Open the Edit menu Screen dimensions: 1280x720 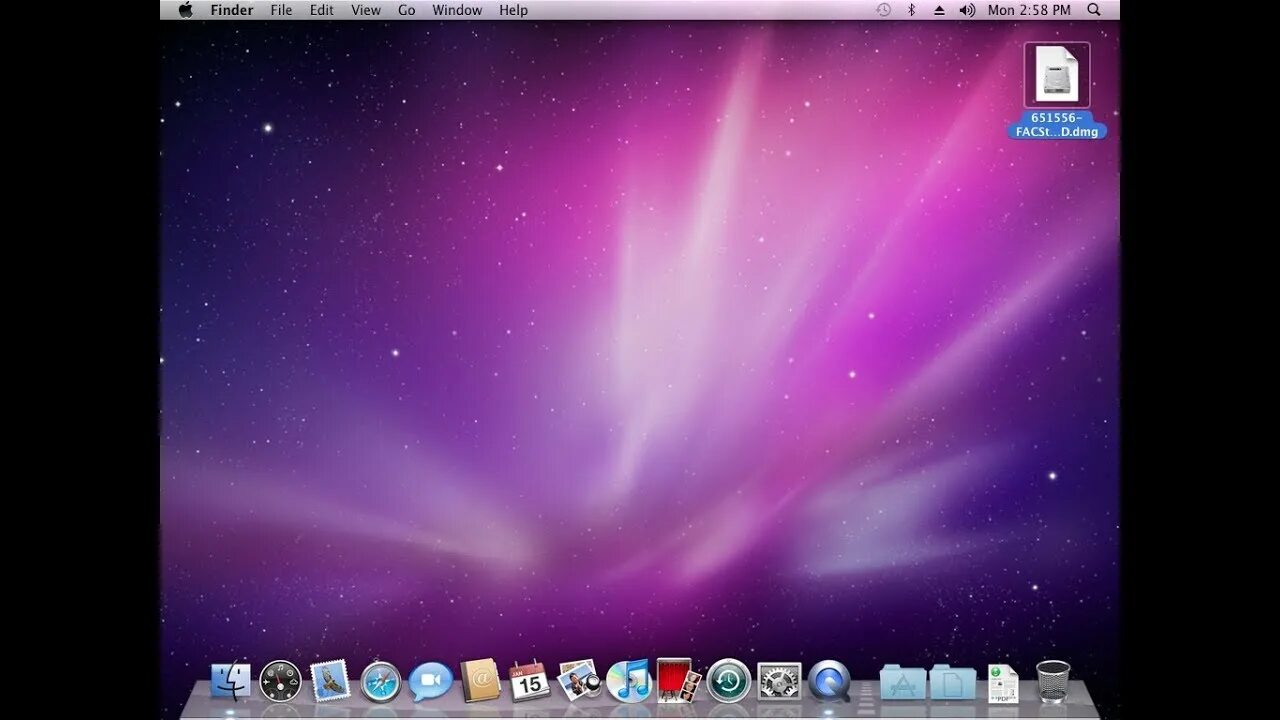click(x=322, y=10)
